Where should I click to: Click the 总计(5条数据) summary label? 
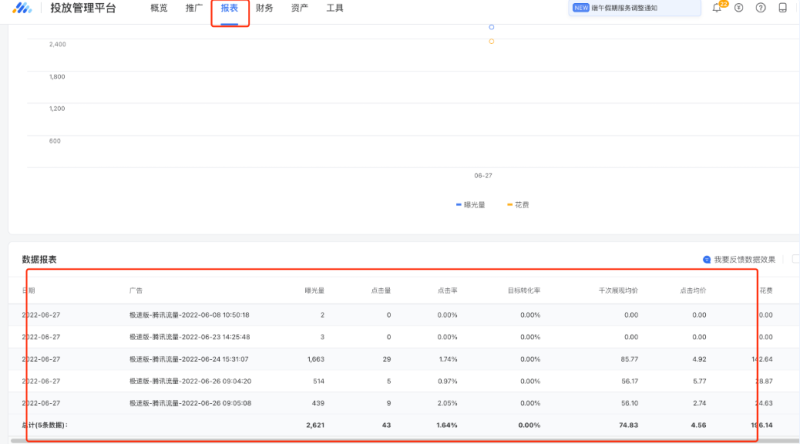pyautogui.click(x=44, y=425)
